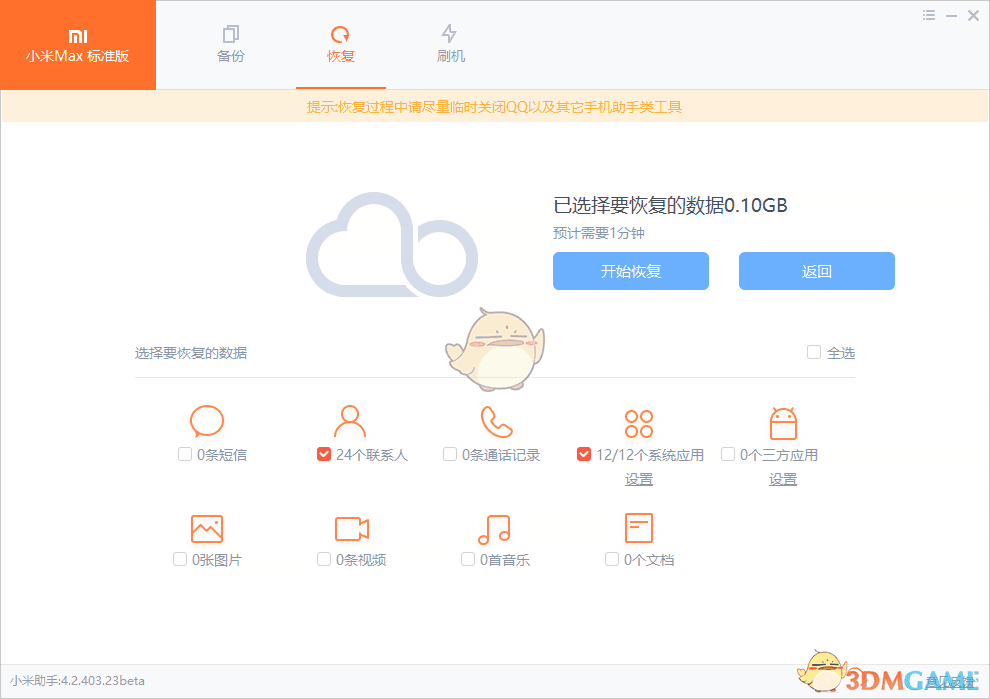Select the third-party apps icon above 0个三方应用
The height and width of the screenshot is (699, 990).
(782, 421)
